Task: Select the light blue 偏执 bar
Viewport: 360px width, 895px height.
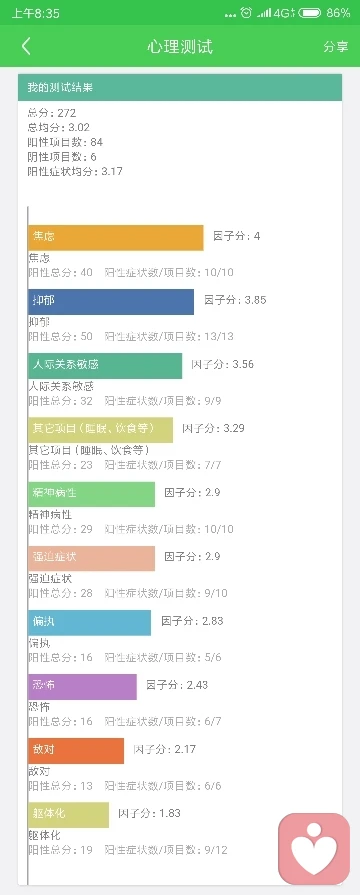Action: click(90, 623)
